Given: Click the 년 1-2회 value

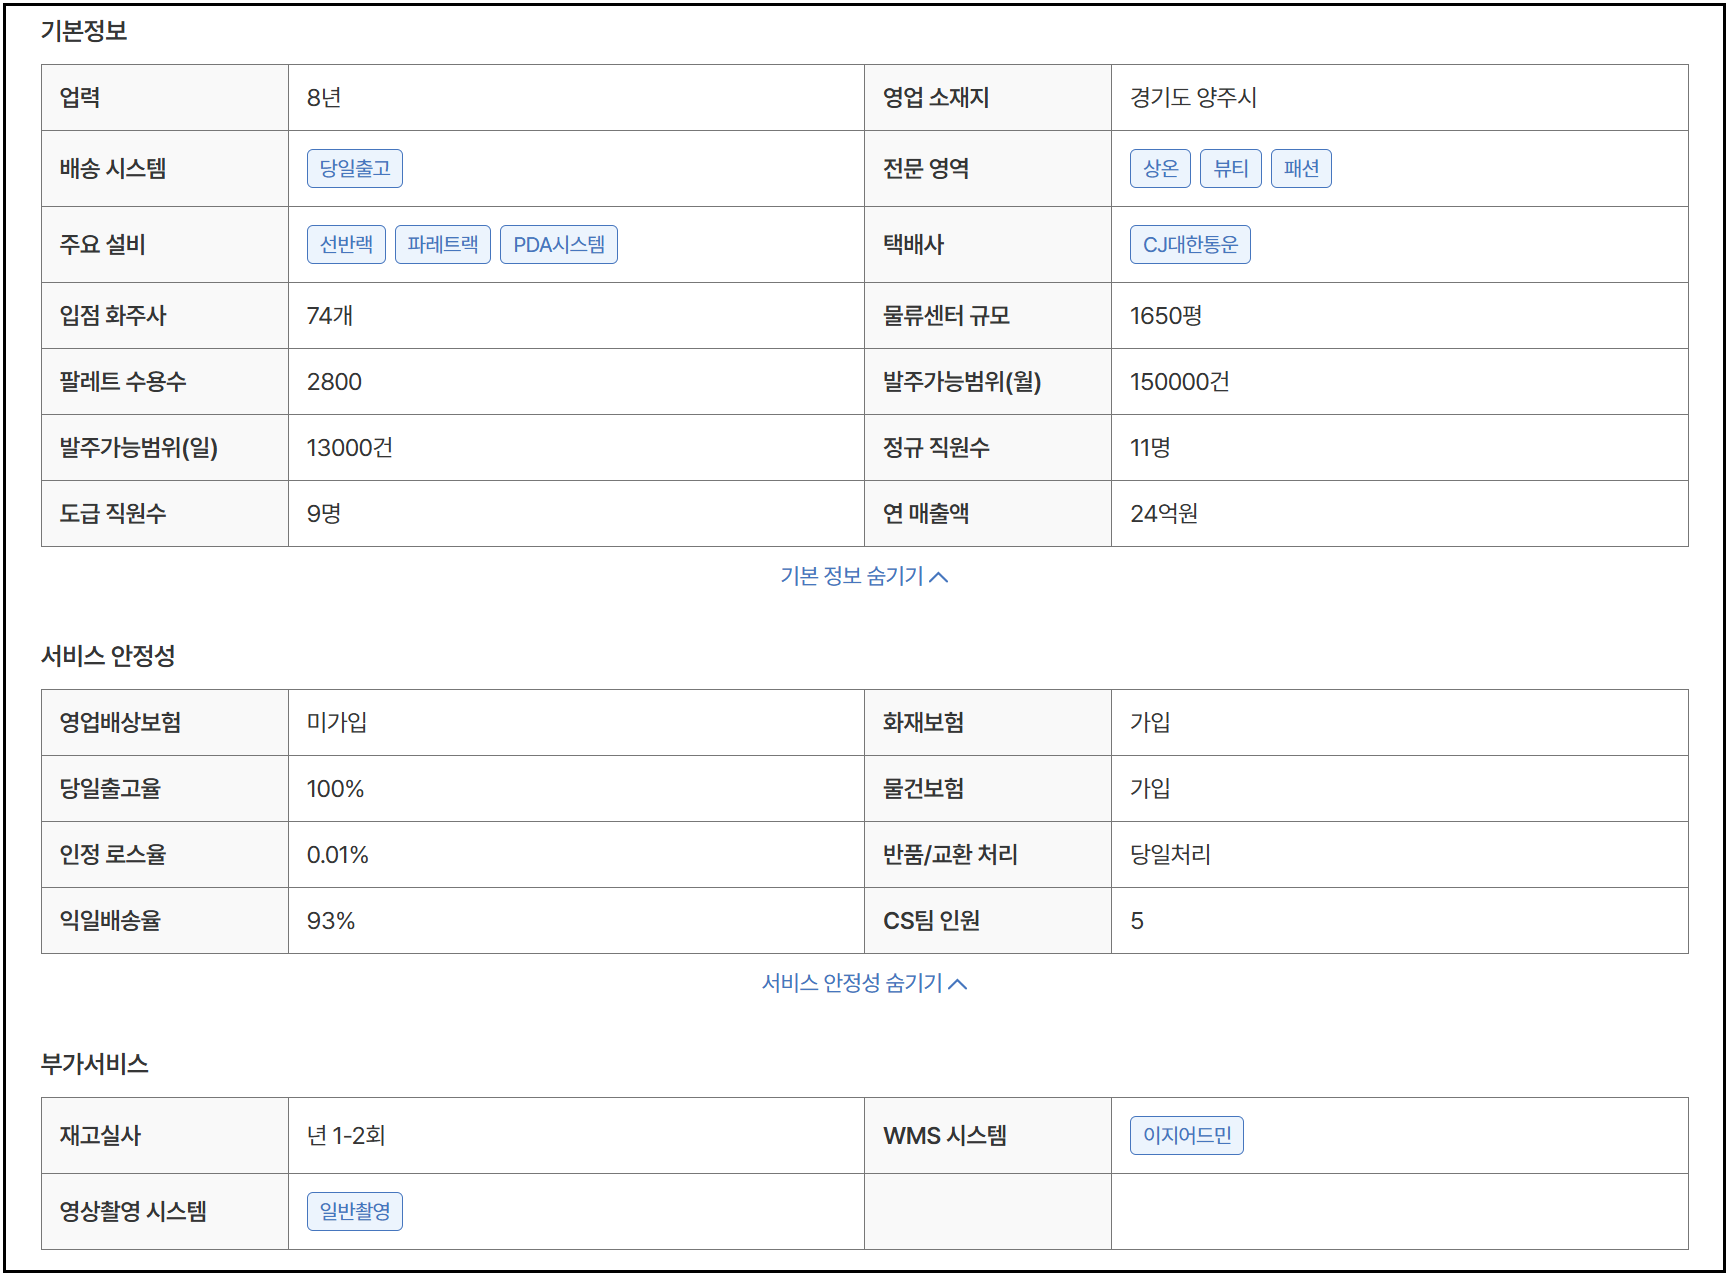Looking at the screenshot, I should click(346, 1135).
